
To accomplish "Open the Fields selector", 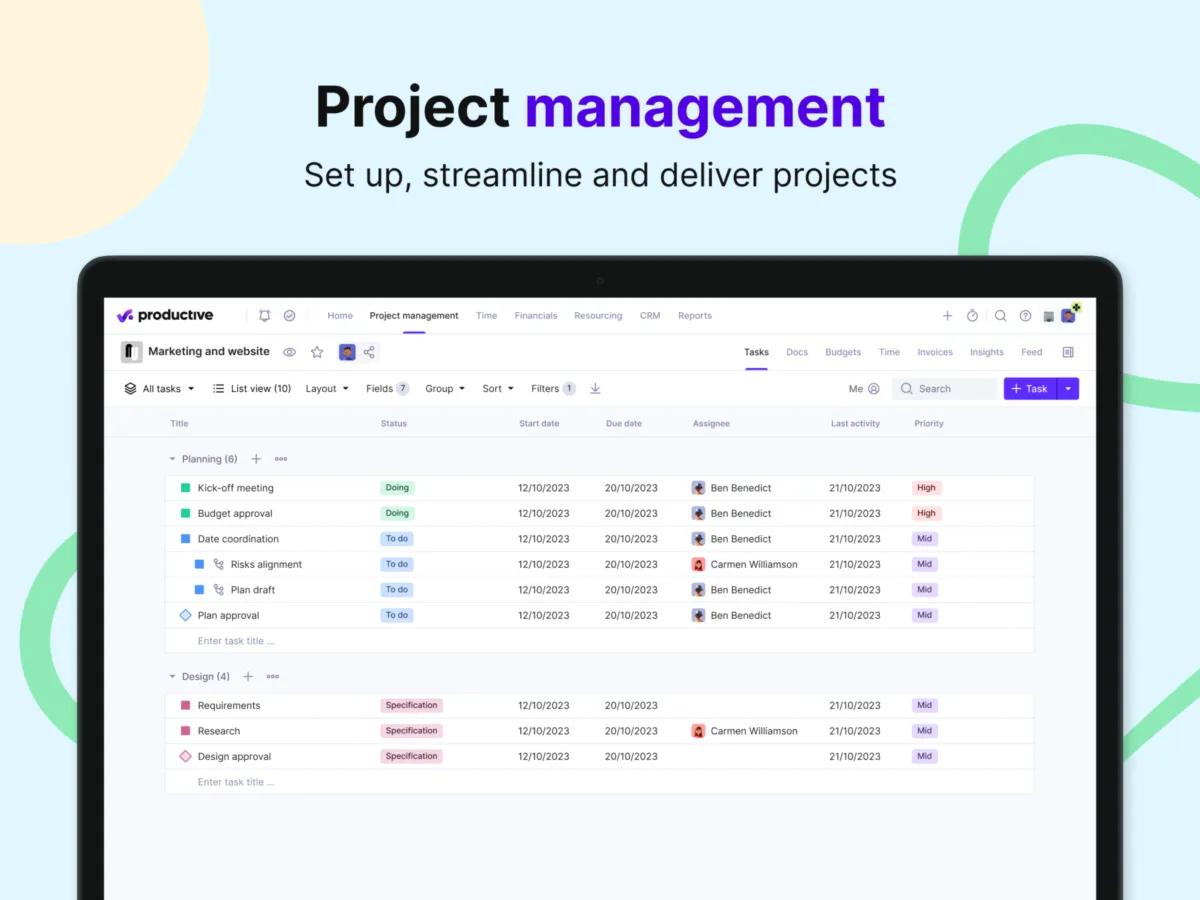I will [x=388, y=389].
